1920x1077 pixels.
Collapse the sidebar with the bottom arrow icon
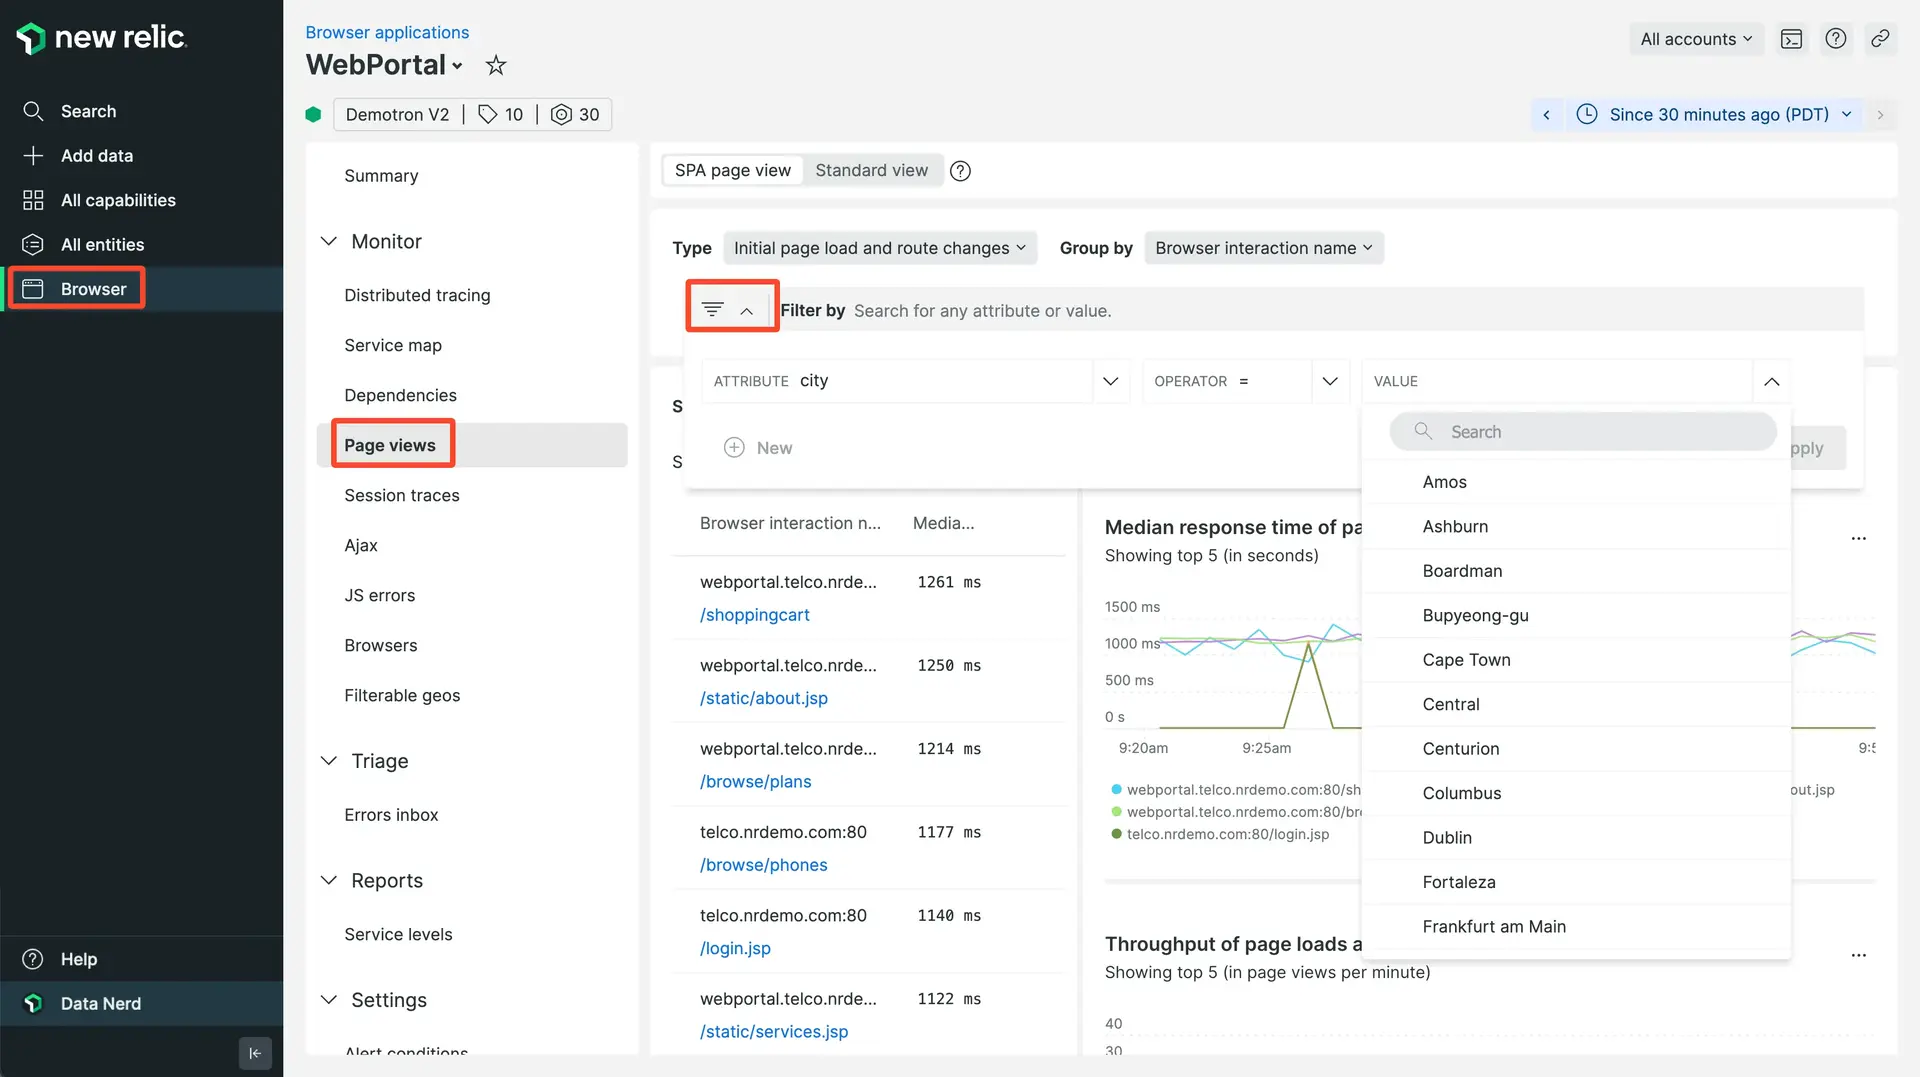255,1053
